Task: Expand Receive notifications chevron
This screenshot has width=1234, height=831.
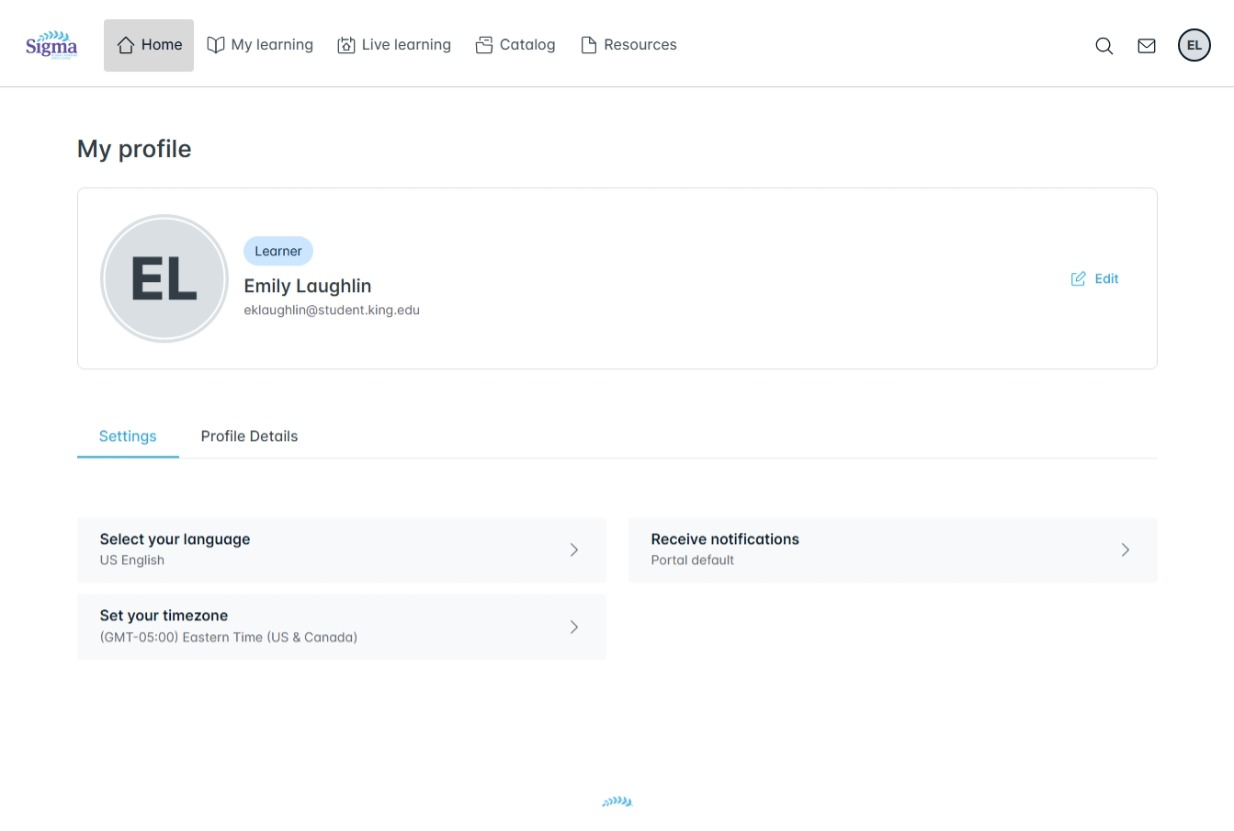Action: (x=1125, y=549)
